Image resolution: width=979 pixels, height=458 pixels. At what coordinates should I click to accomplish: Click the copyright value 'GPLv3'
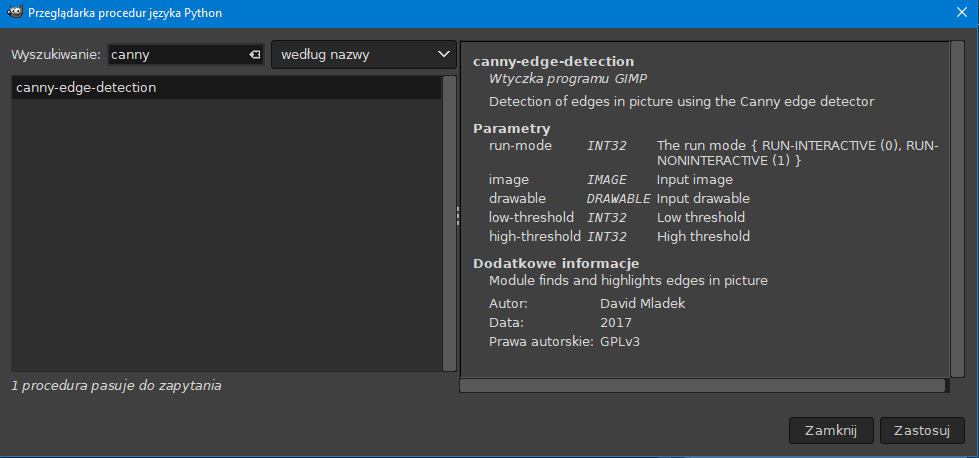pyautogui.click(x=619, y=341)
